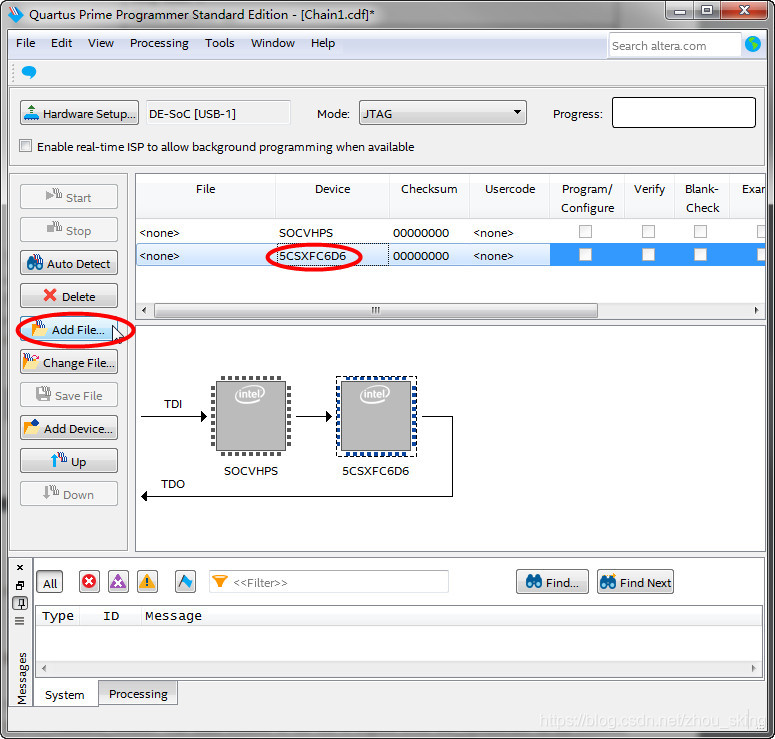The width and height of the screenshot is (775, 739).
Task: Toggle critical warning messages filter icon
Action: pyautogui.click(x=118, y=582)
